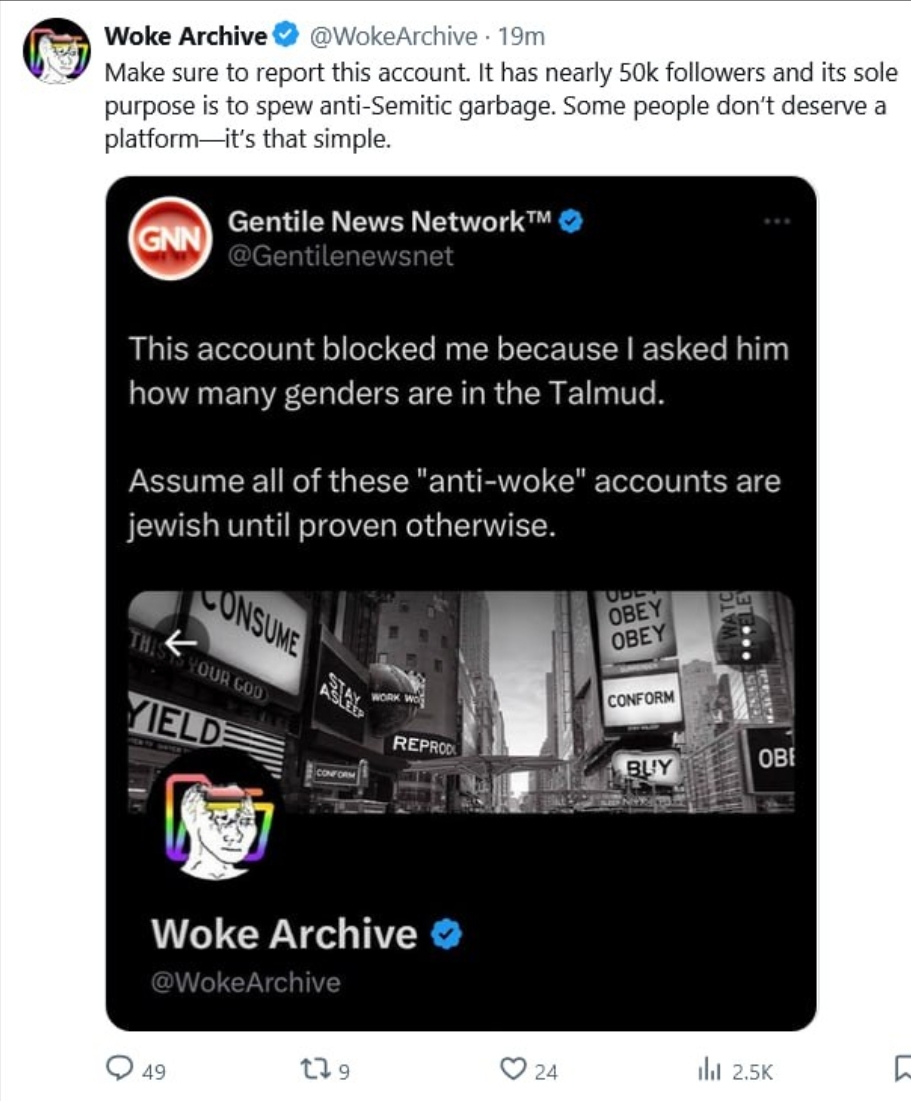The image size is (911, 1101).
Task: Click the repost arrows icon
Action: pos(315,1069)
